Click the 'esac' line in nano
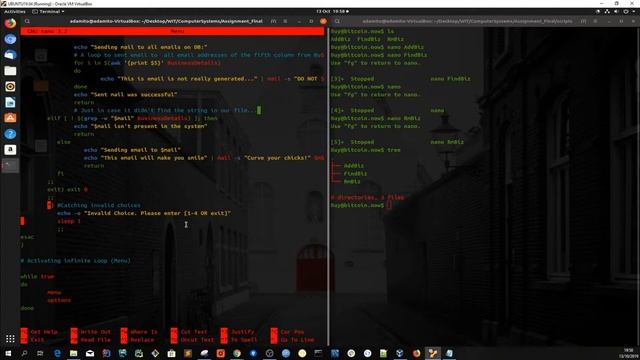 pos(27,237)
